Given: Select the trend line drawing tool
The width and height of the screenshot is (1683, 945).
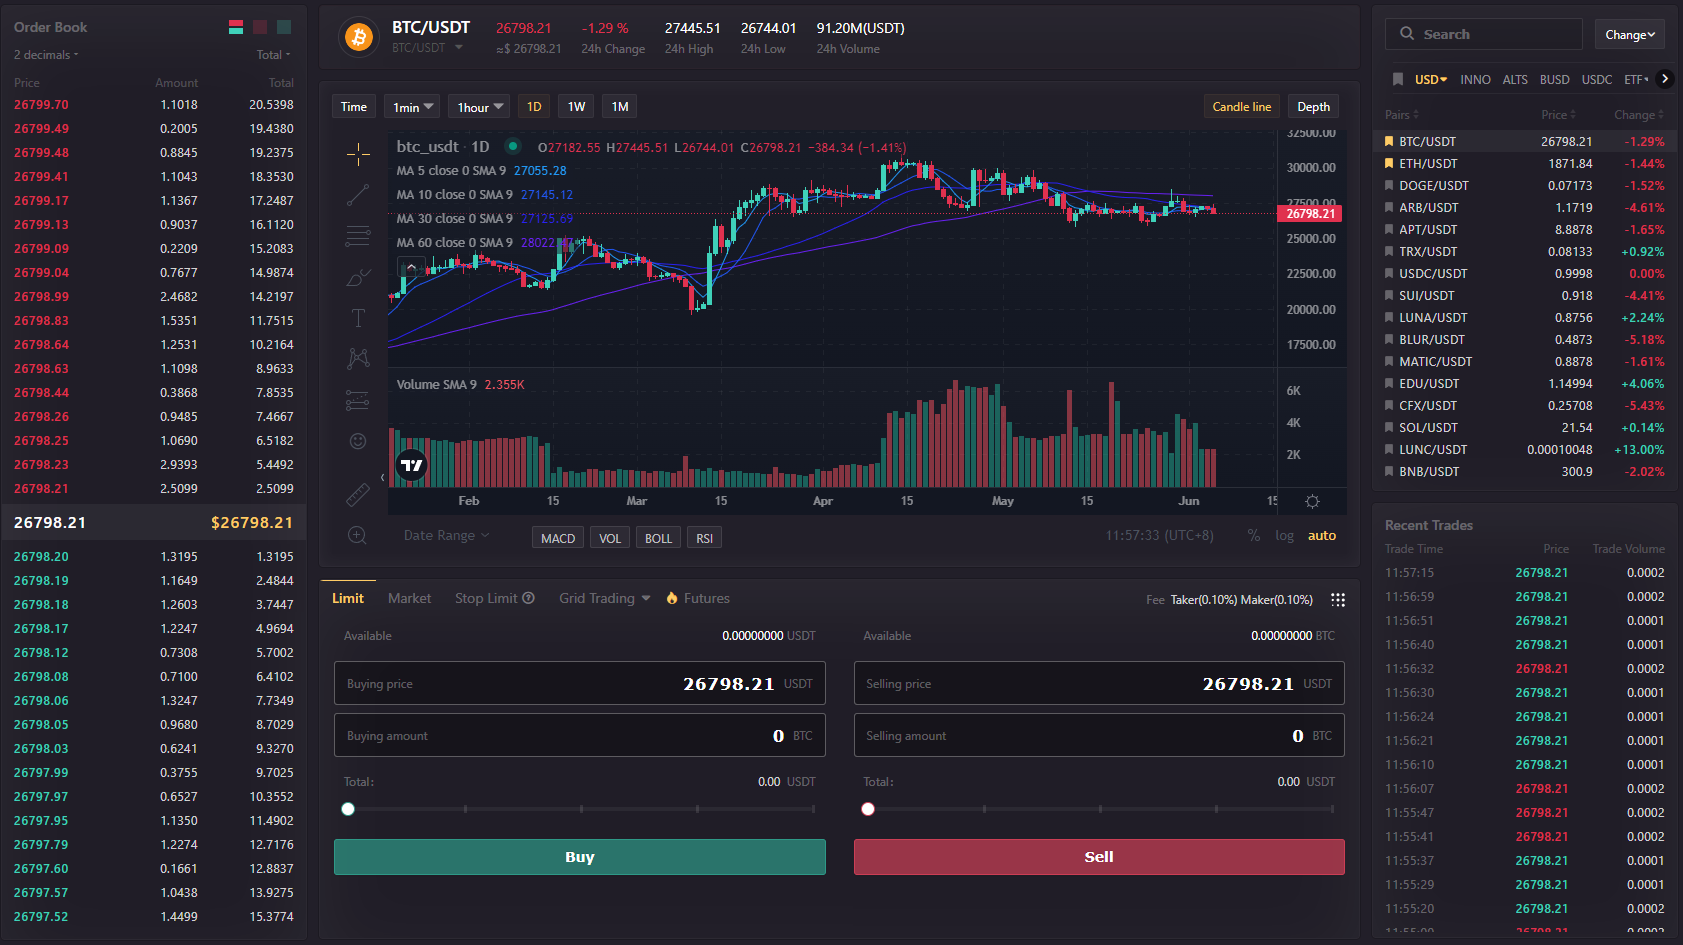Looking at the screenshot, I should pyautogui.click(x=358, y=195).
